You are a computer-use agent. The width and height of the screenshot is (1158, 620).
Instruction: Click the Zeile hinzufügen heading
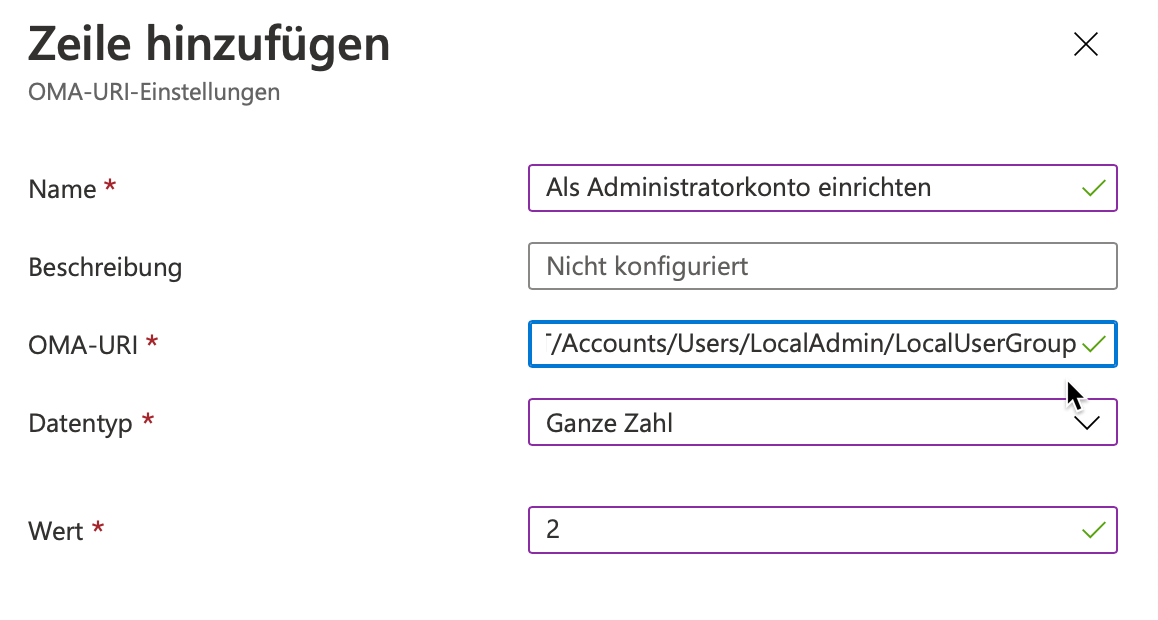click(x=209, y=46)
